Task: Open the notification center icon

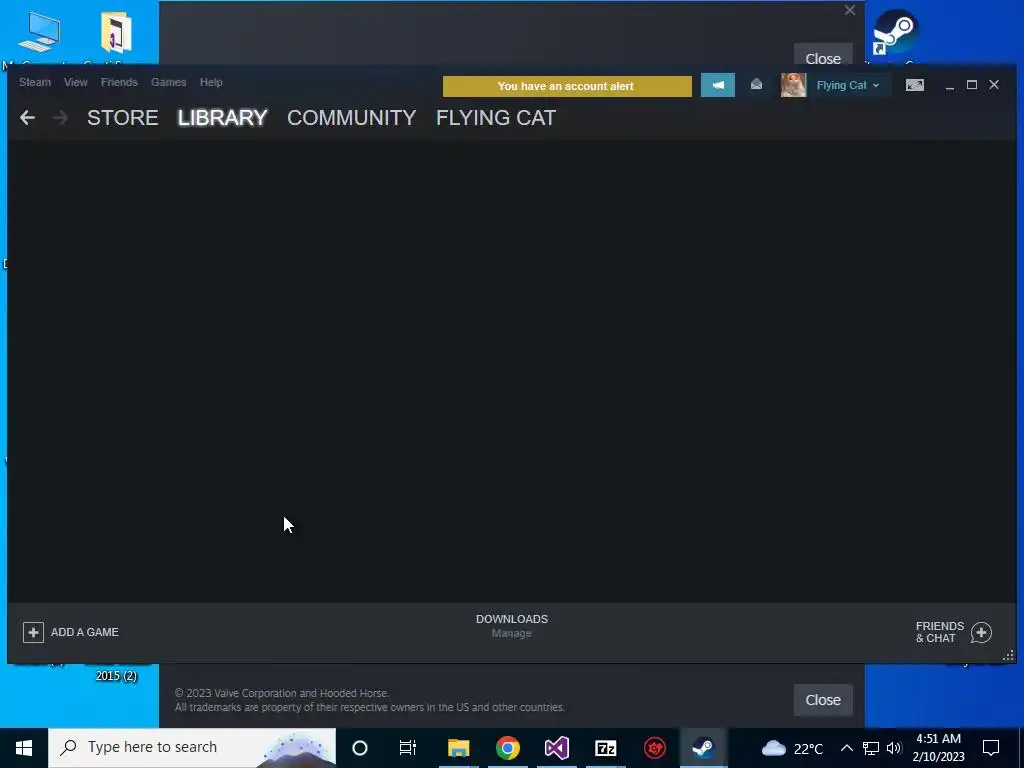Action: [991, 748]
